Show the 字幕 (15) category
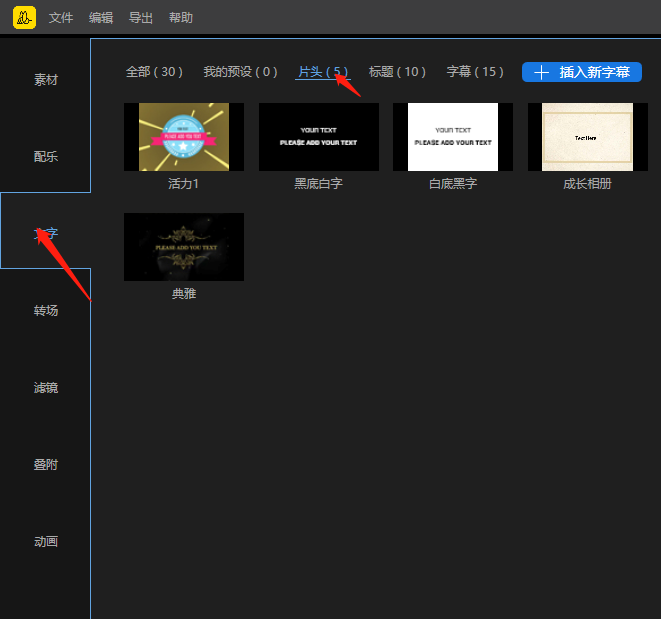The height and width of the screenshot is (619, 661). [x=475, y=72]
